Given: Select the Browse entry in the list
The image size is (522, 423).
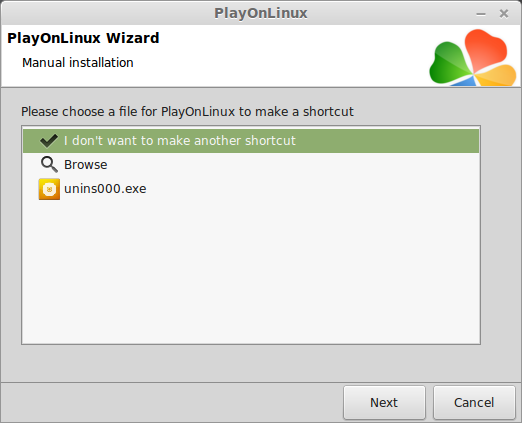Looking at the screenshot, I should pyautogui.click(x=251, y=165).
